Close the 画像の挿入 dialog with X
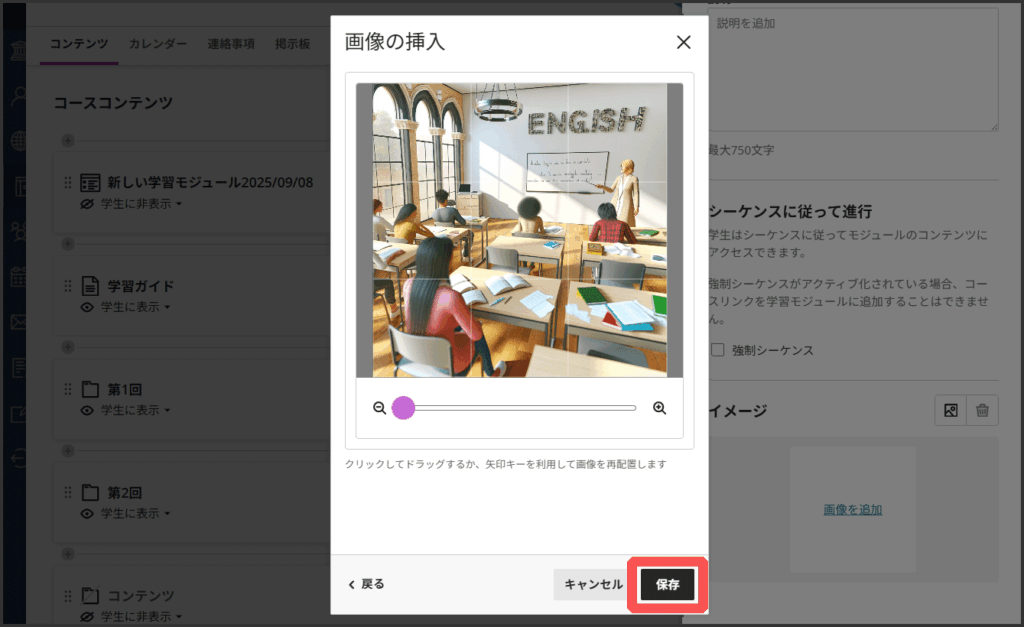Image resolution: width=1024 pixels, height=627 pixels. [x=684, y=42]
